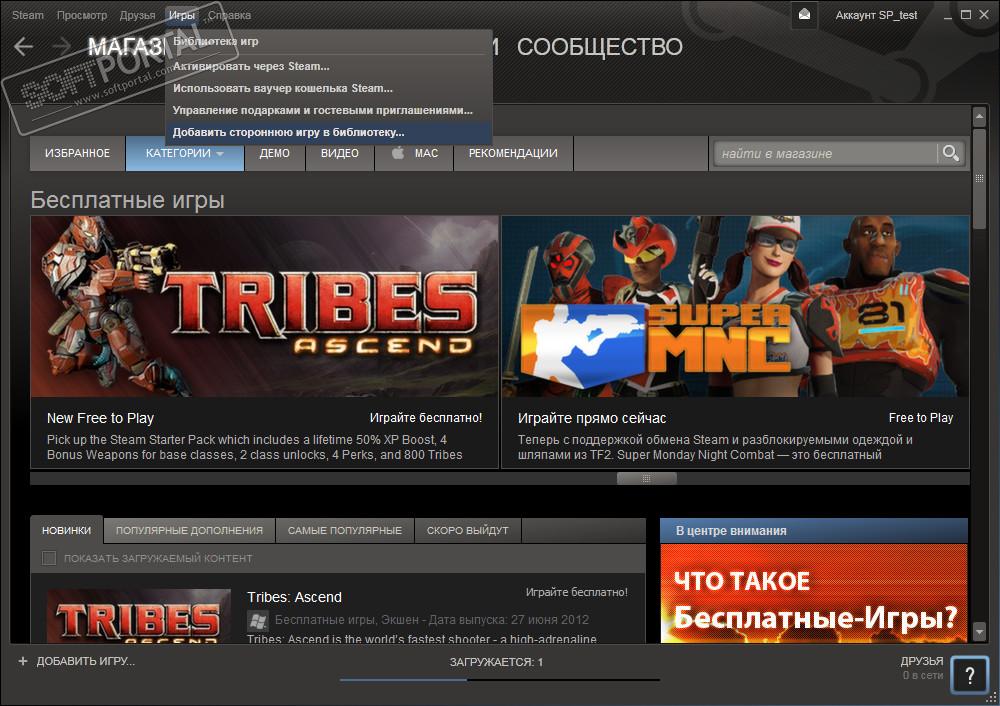The height and width of the screenshot is (706, 1000).
Task: Open the Просмотр menu
Action: click(x=82, y=15)
